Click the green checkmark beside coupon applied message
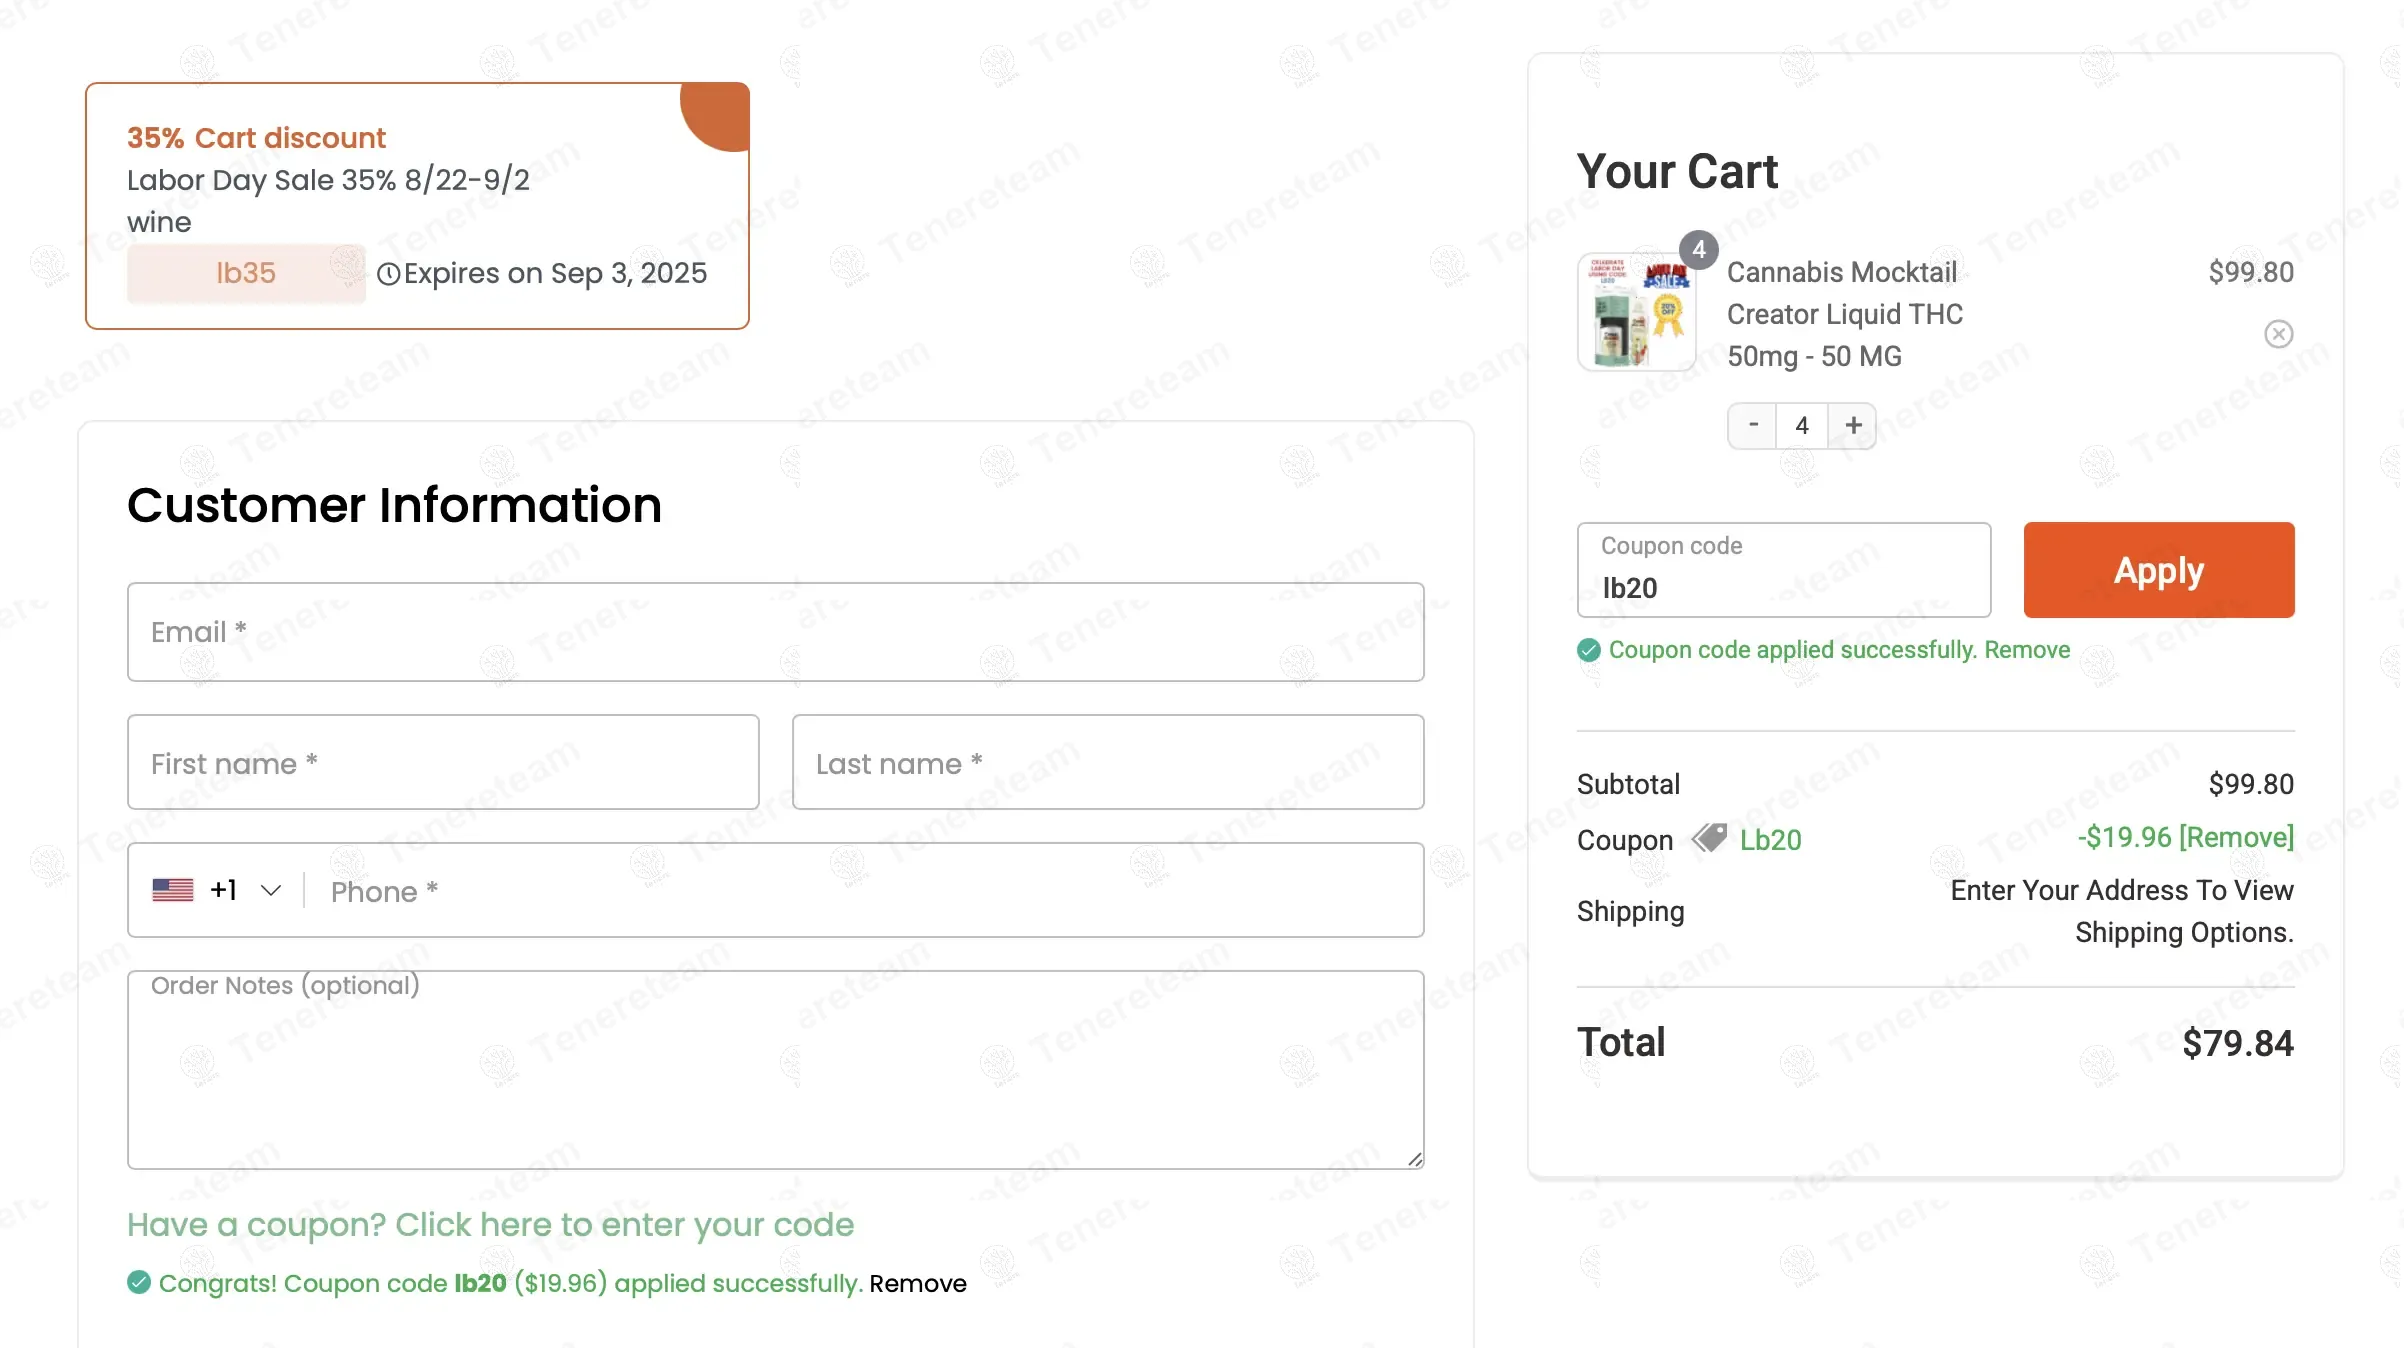Viewport: 2404px width, 1348px height. click(1589, 650)
